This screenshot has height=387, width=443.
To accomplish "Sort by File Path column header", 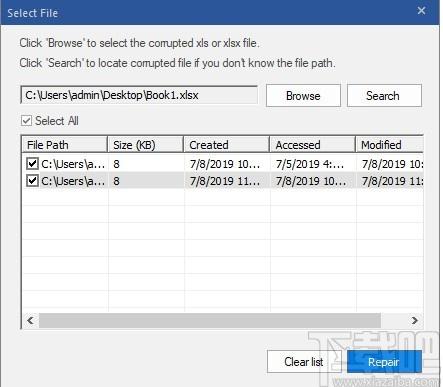I will pyautogui.click(x=65, y=145).
